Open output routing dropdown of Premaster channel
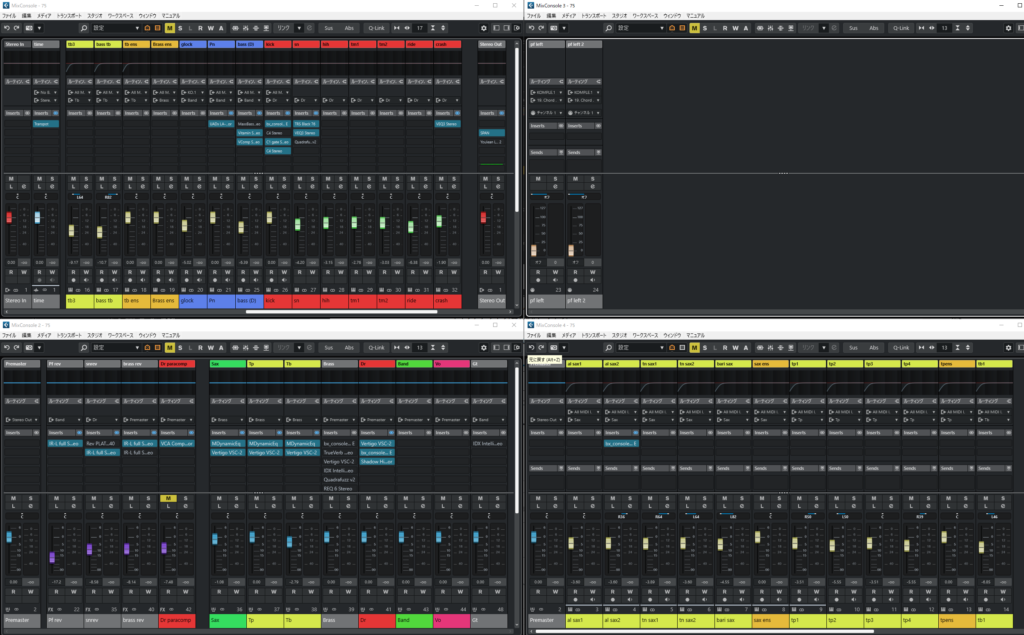This screenshot has height=635, width=1024. (x=20, y=419)
